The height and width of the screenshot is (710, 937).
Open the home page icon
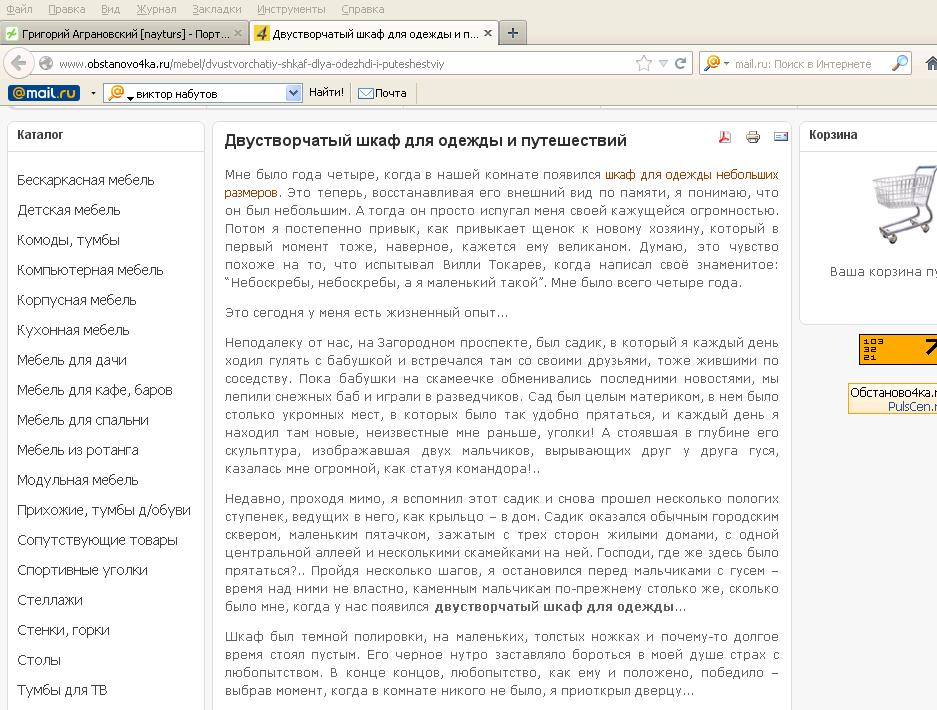coord(930,63)
